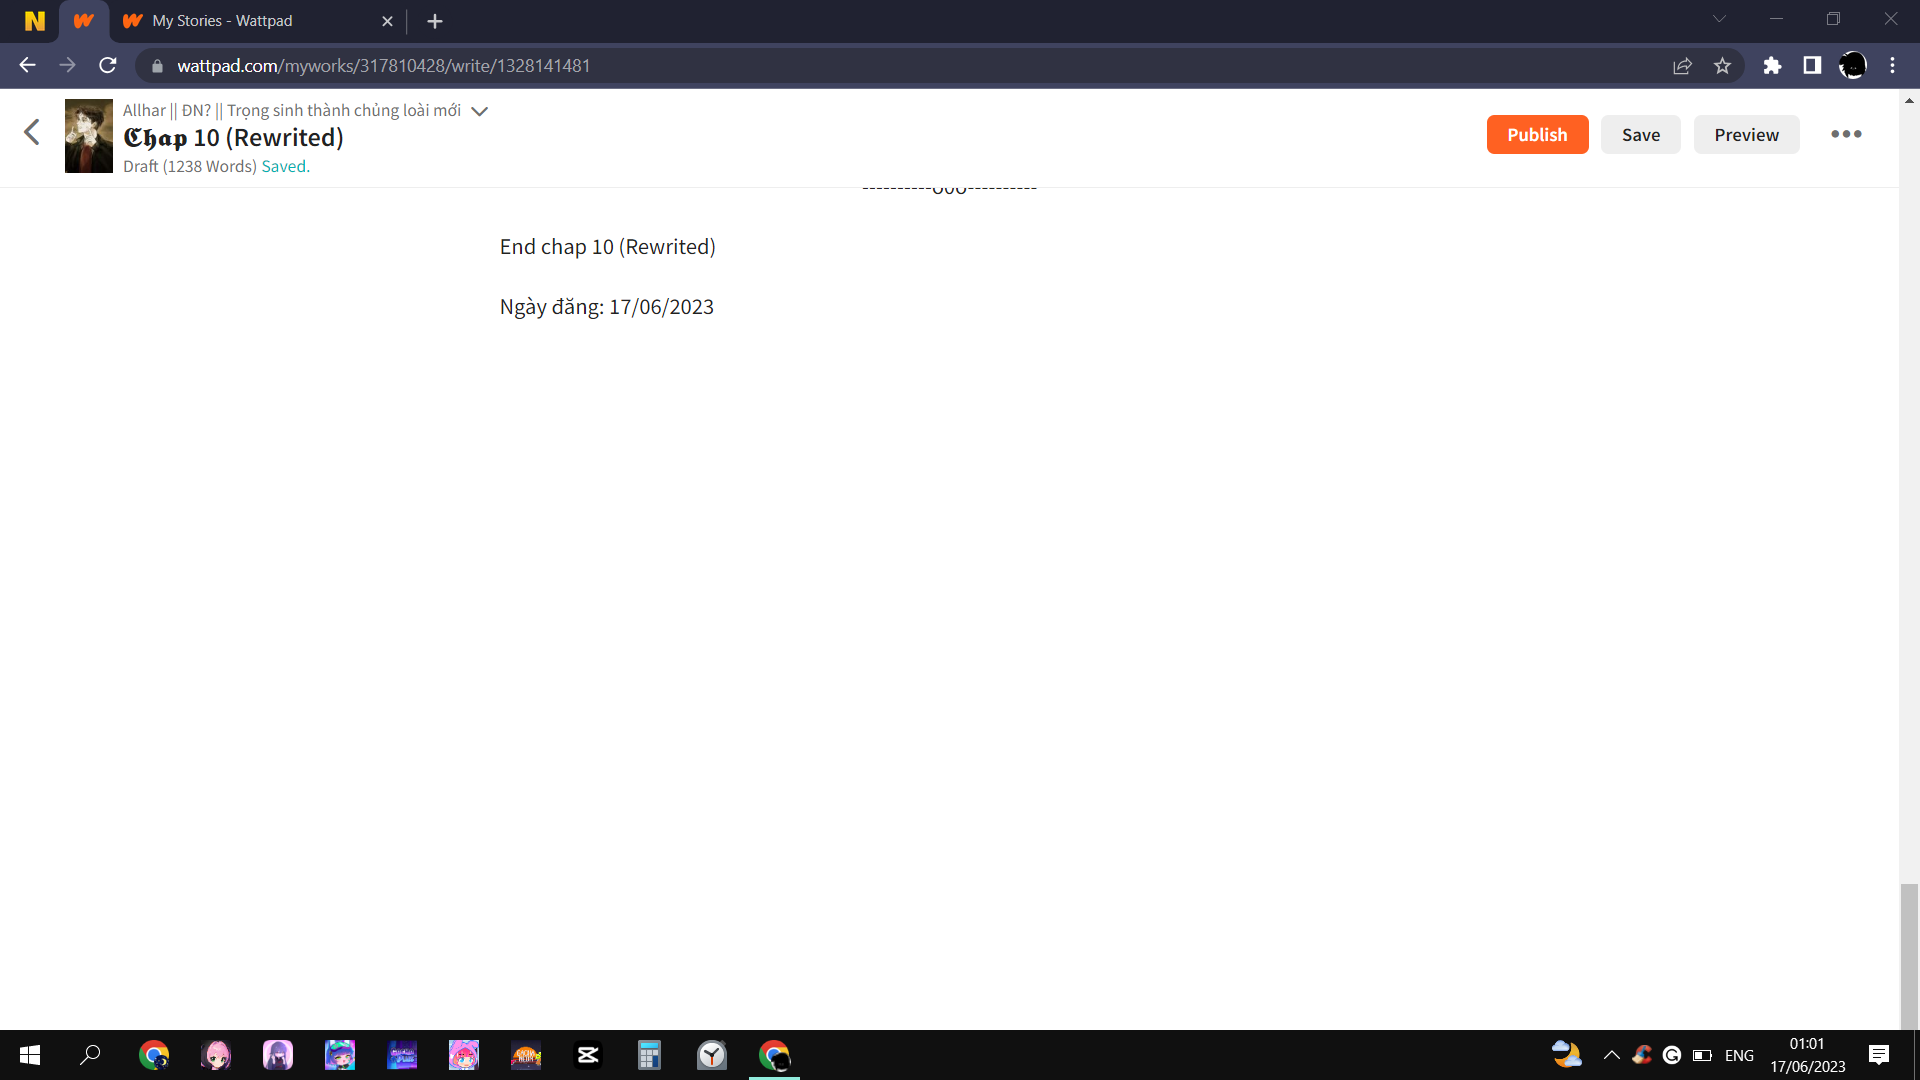Click the Preview button

tap(1746, 135)
